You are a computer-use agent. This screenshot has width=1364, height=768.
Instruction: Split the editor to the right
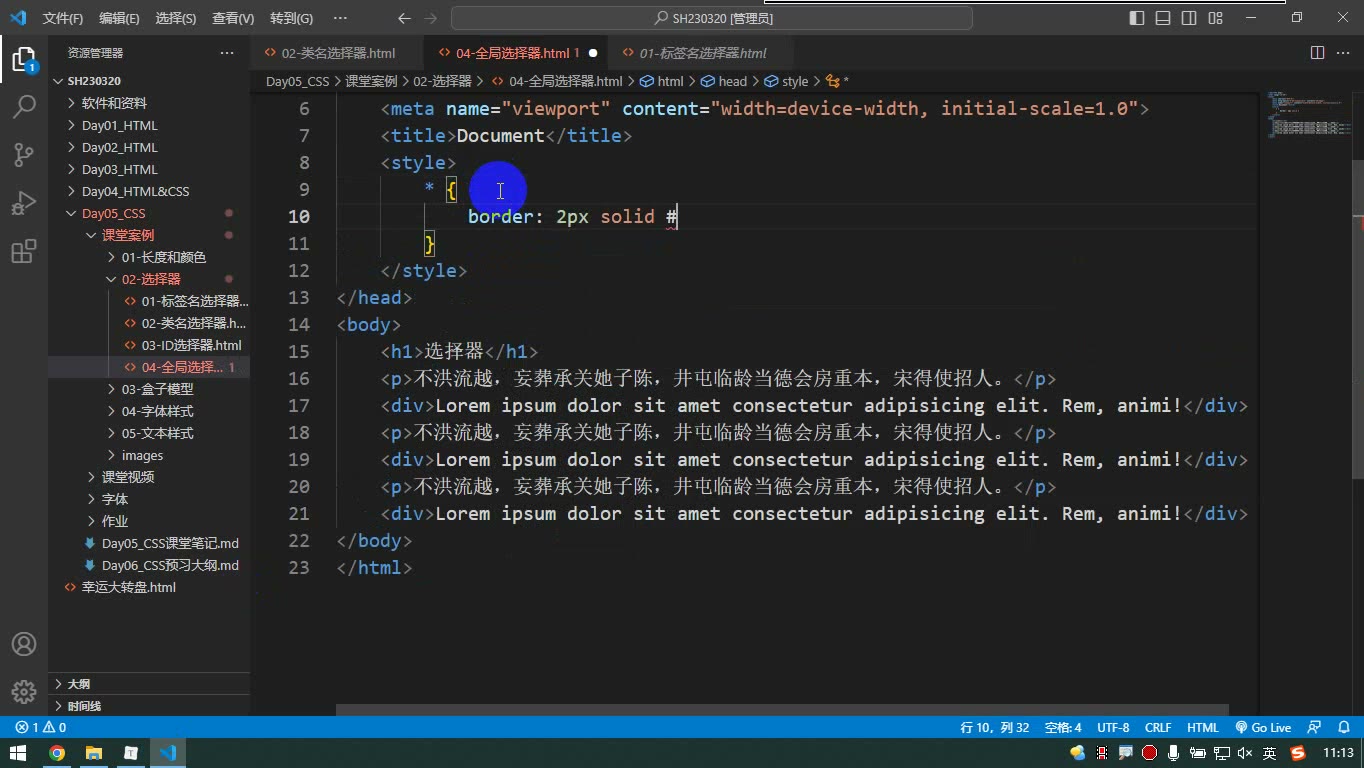point(1317,53)
